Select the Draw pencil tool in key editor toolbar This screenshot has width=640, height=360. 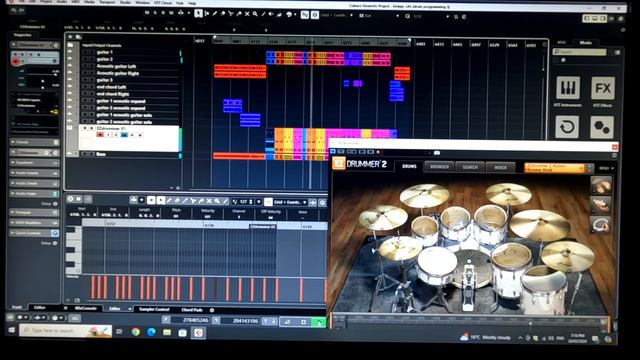(169, 201)
